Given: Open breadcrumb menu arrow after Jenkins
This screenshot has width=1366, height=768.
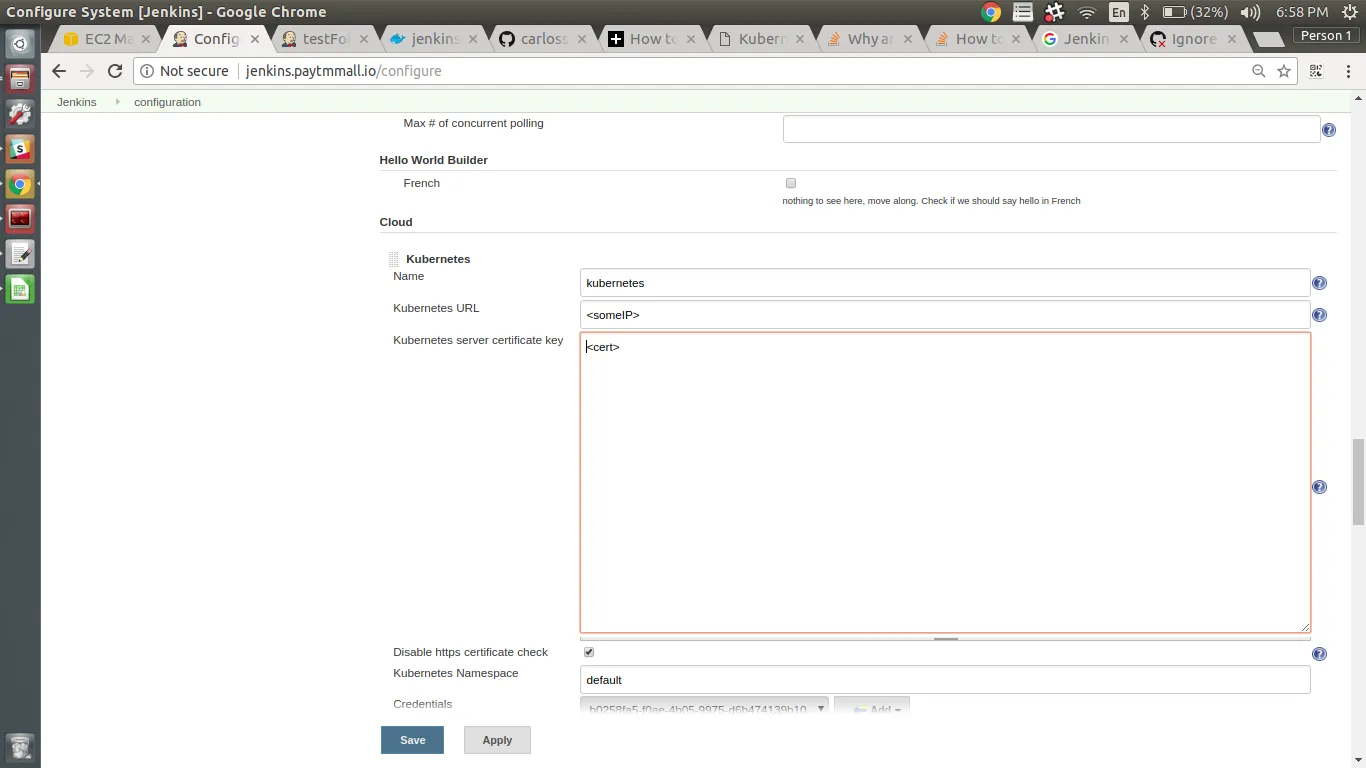Looking at the screenshot, I should coord(116,102).
